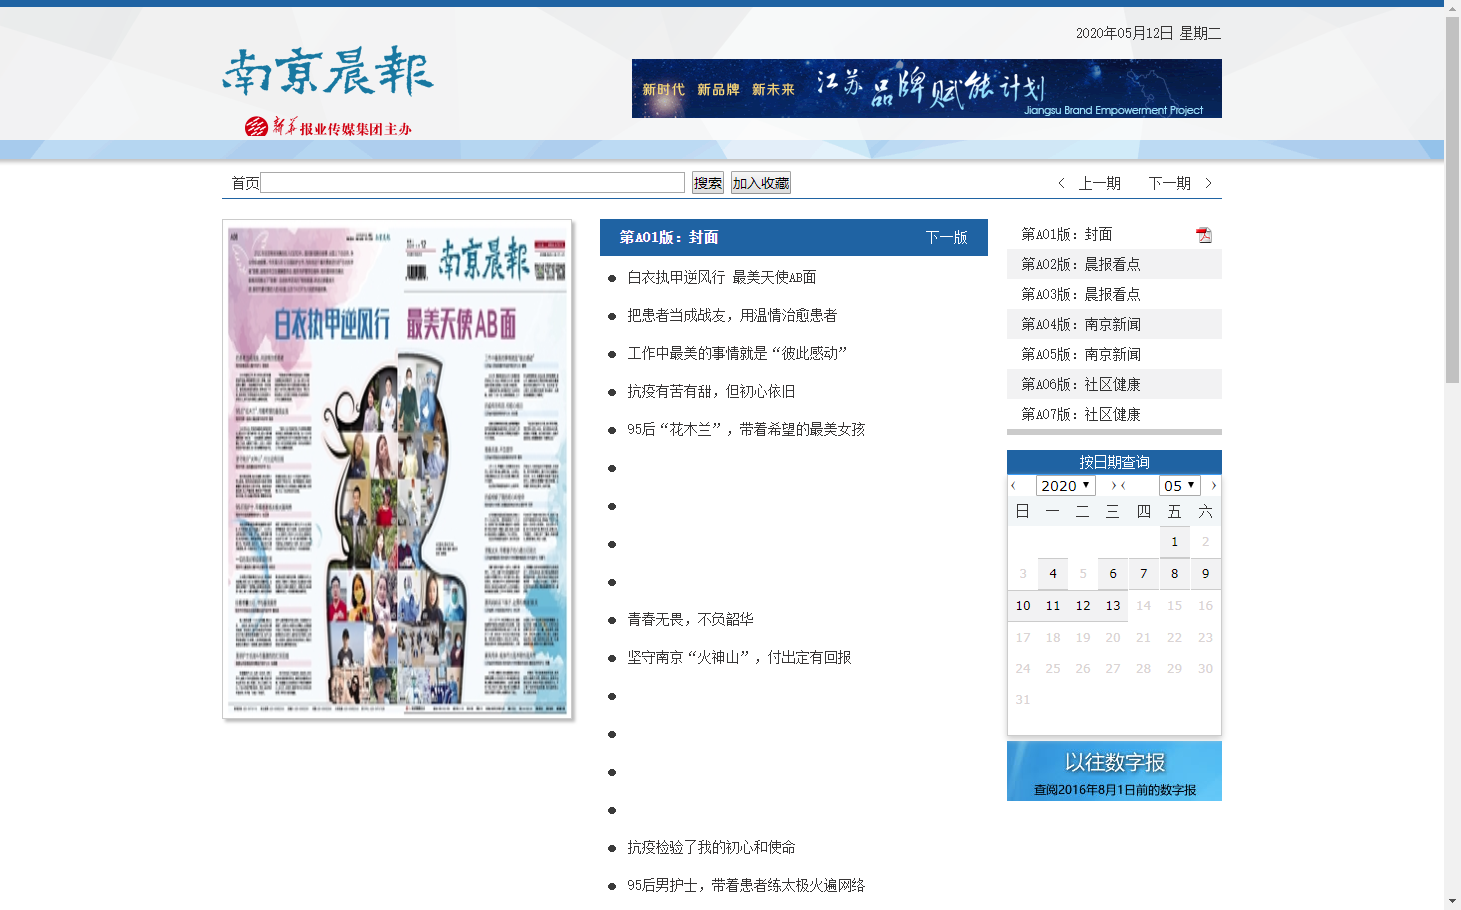This screenshot has height=910, width=1461.
Task: Click inside the search input field
Action: [x=472, y=182]
